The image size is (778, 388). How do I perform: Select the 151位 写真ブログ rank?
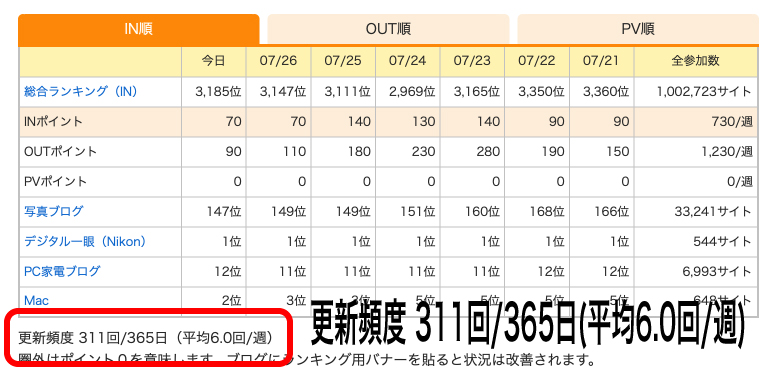(x=408, y=212)
